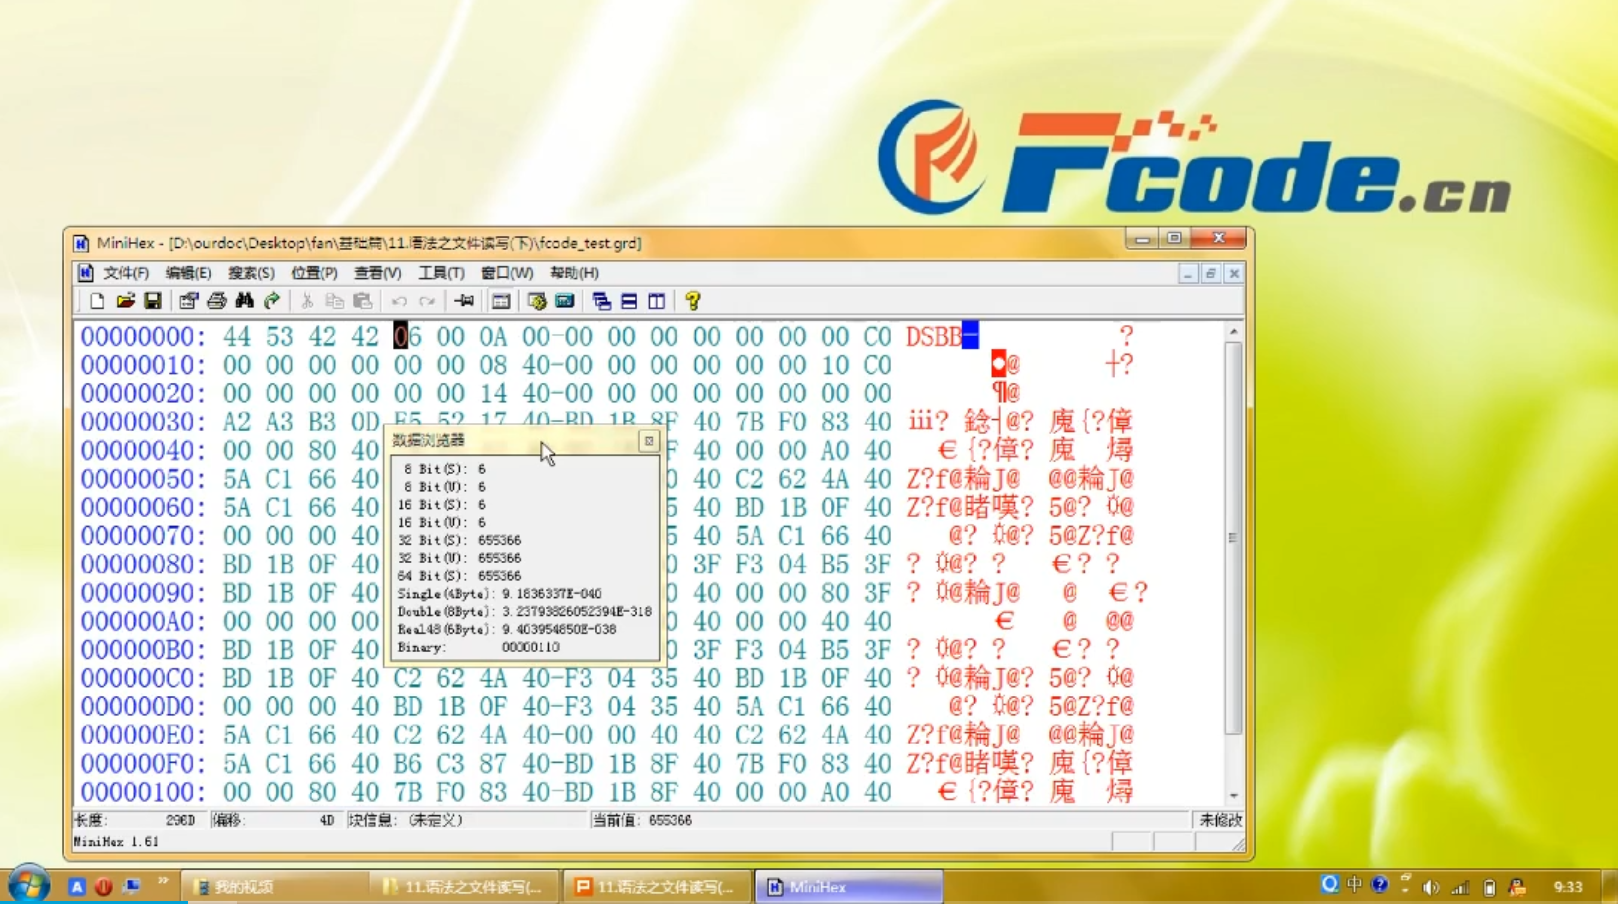Image resolution: width=1618 pixels, height=904 pixels.
Task: Open the 文件(F) menu
Action: [126, 273]
